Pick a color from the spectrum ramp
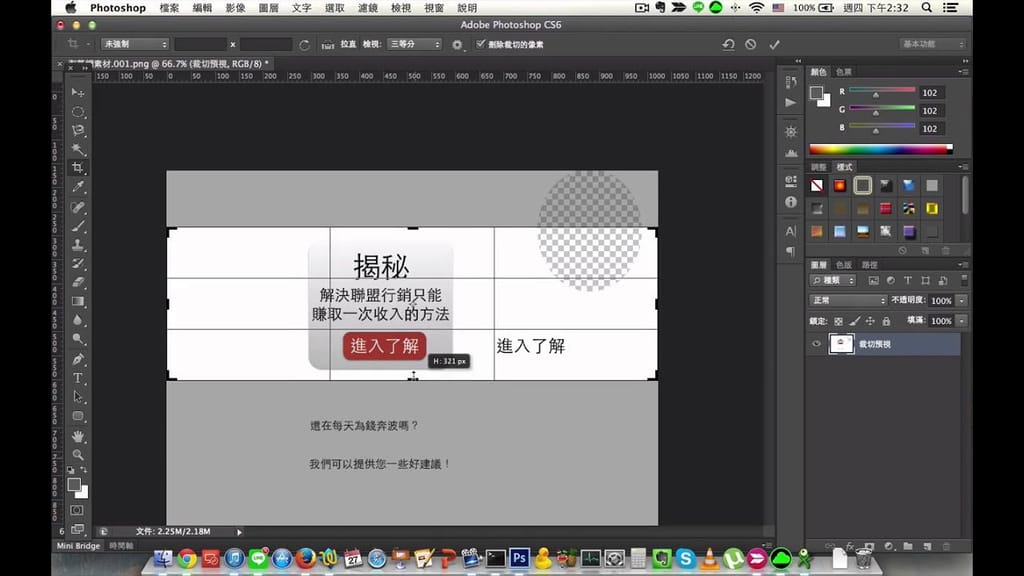Screen dimensions: 1024x576 click(x=881, y=149)
